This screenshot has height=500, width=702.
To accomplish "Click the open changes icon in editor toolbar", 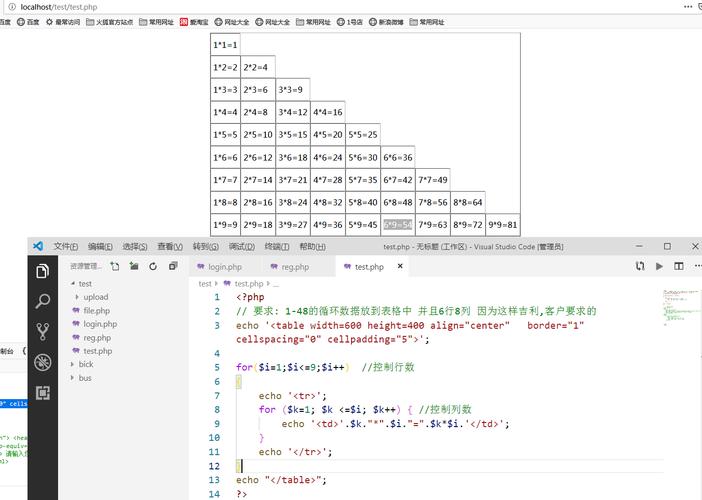I will coord(640,266).
